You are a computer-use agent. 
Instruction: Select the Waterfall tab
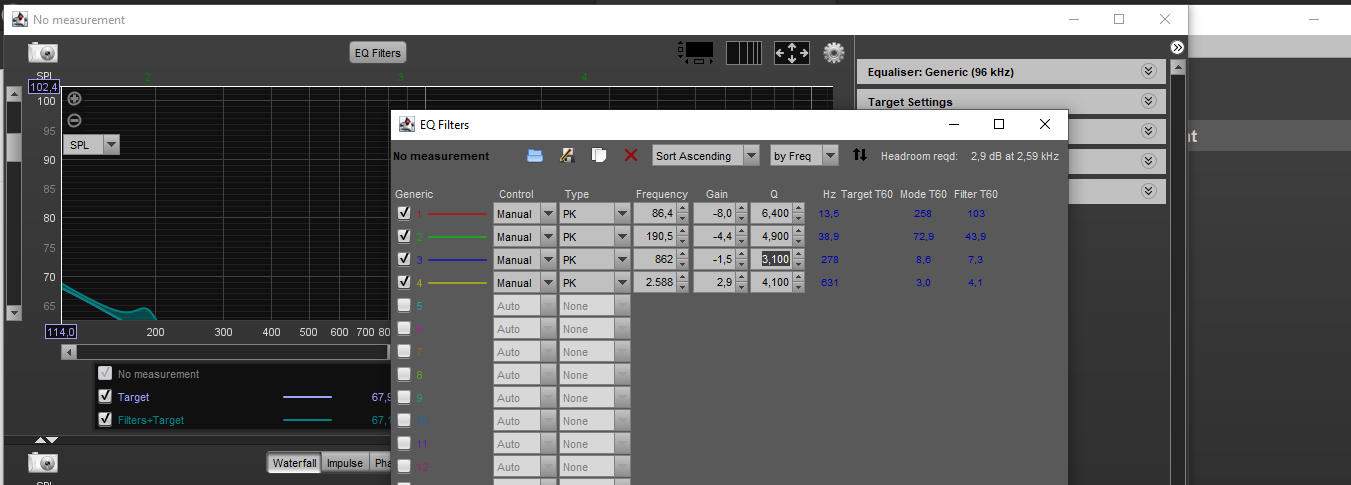[294, 463]
